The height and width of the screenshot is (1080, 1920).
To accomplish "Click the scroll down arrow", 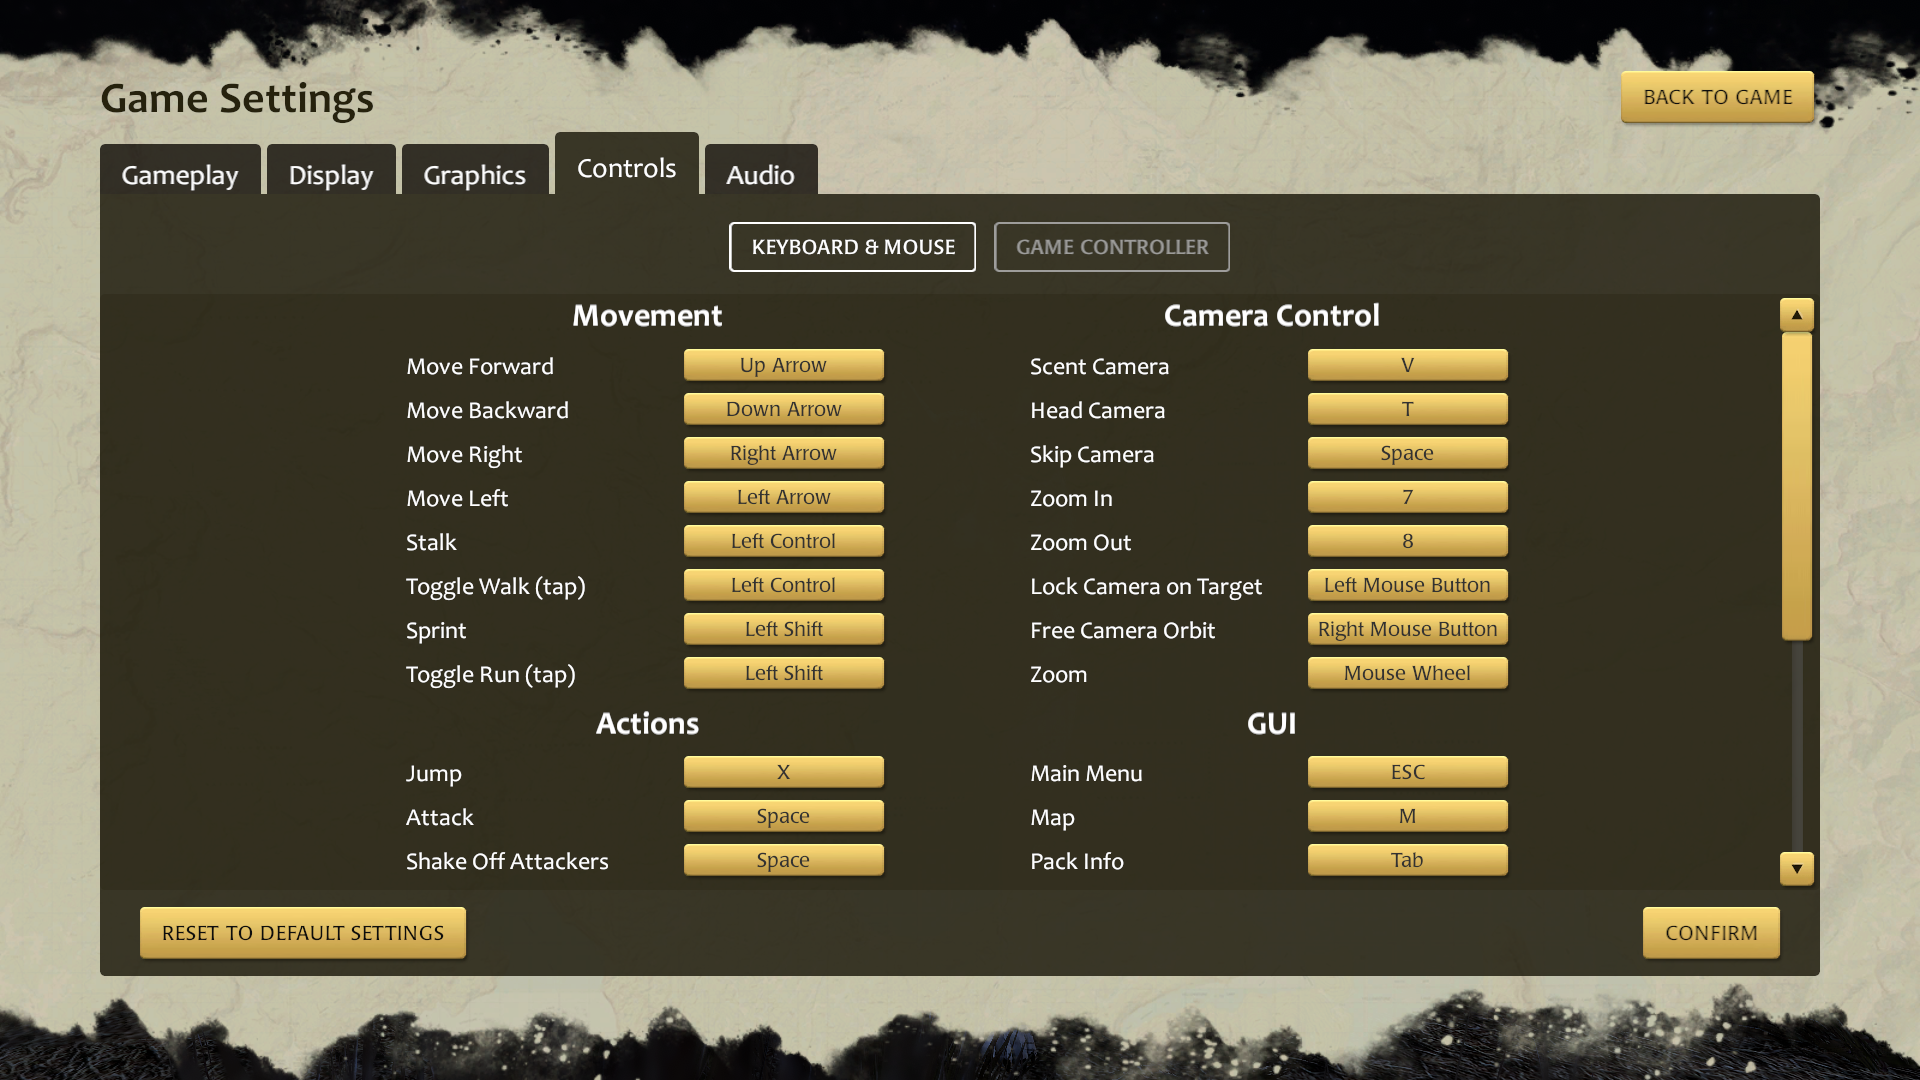I will [1796, 868].
